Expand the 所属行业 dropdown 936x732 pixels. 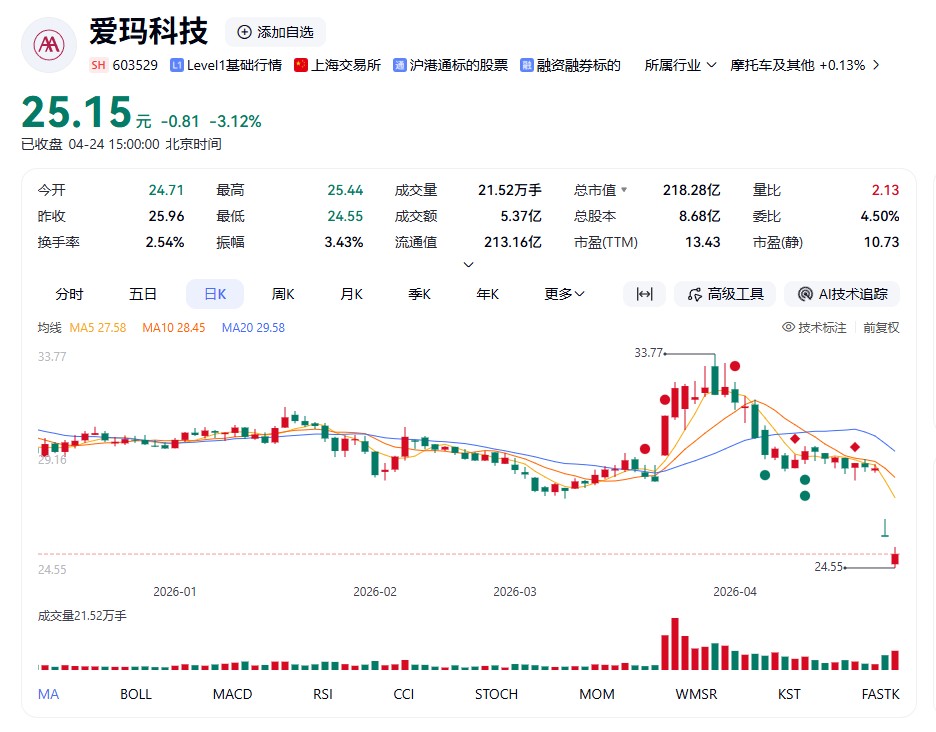click(711, 65)
